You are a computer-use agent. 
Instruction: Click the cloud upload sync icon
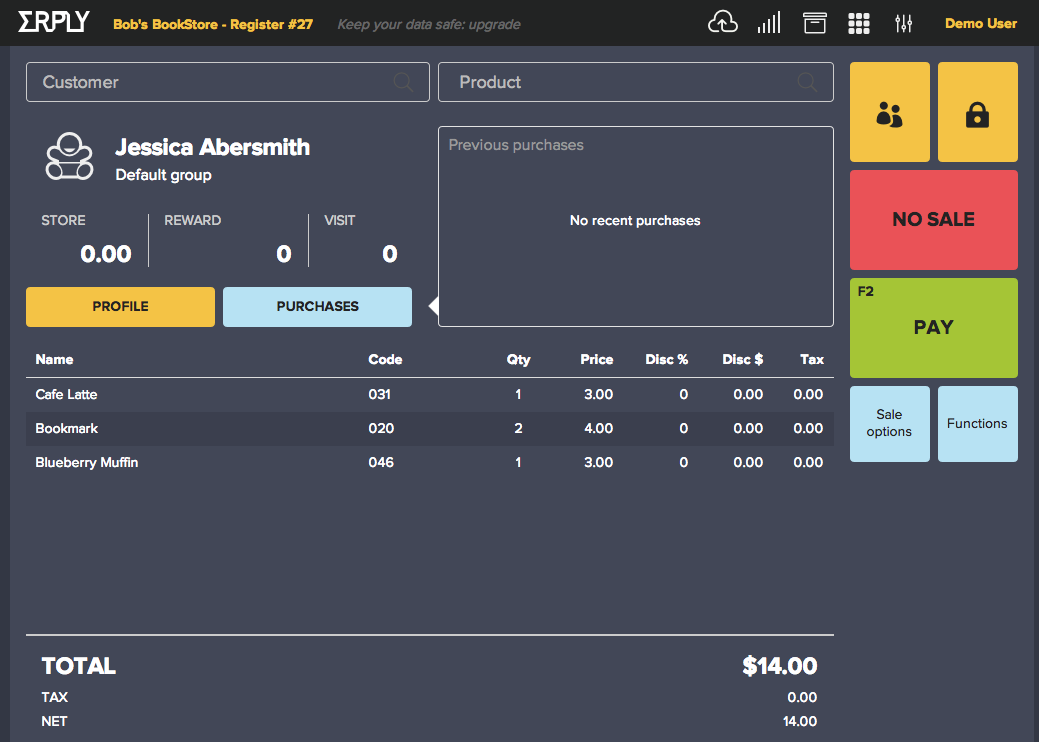tap(722, 23)
